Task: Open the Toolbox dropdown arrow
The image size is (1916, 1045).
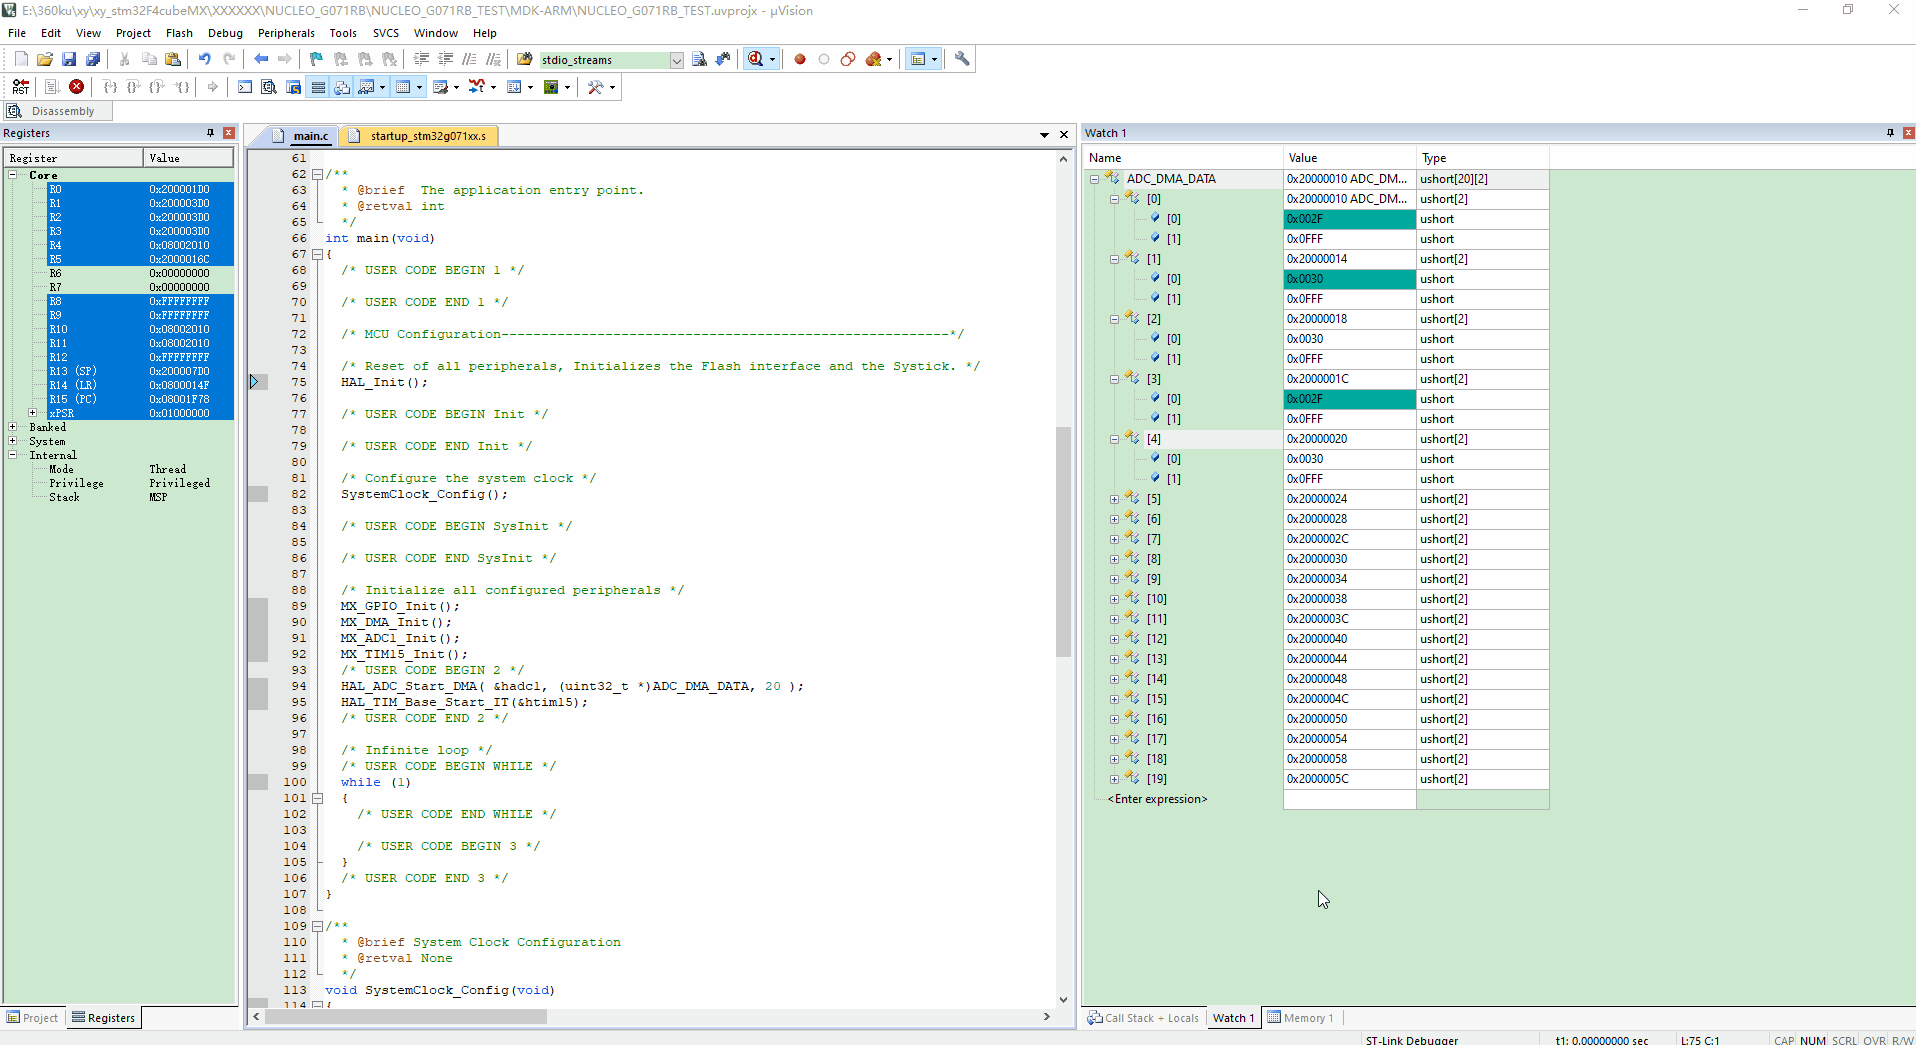Action: [x=612, y=87]
